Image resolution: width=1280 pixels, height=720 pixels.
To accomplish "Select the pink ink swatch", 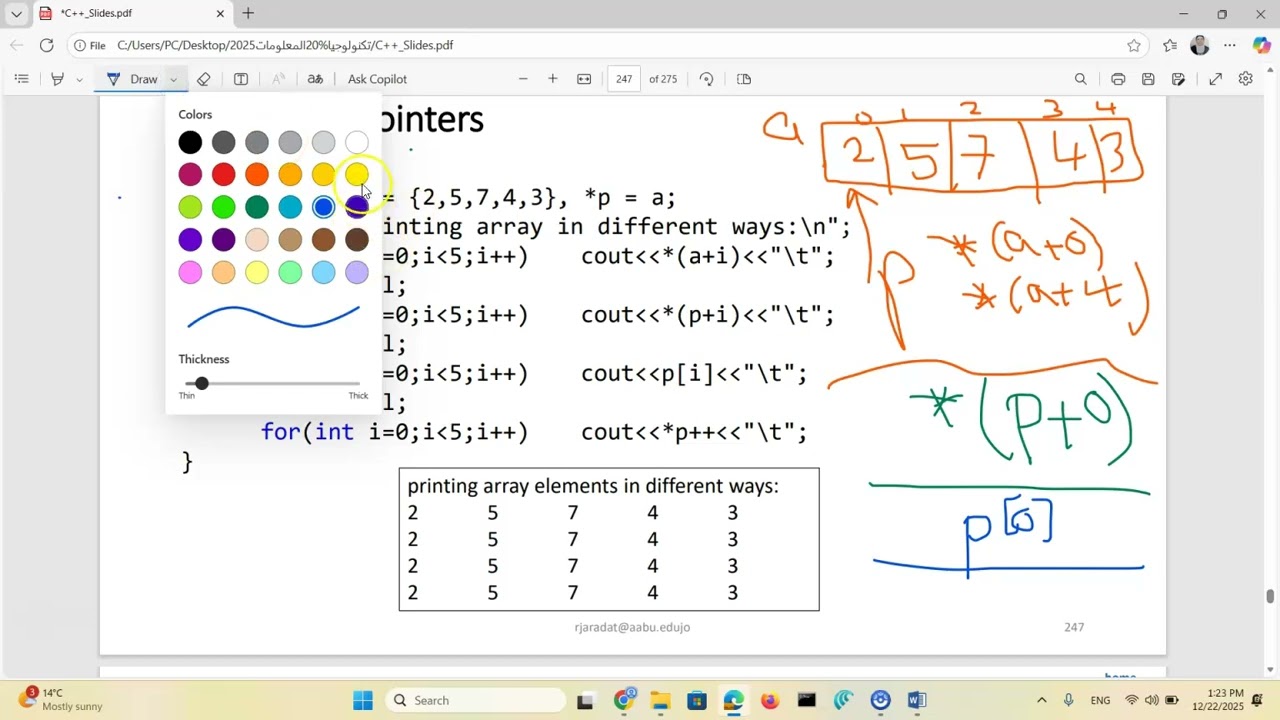I will click(x=190, y=272).
